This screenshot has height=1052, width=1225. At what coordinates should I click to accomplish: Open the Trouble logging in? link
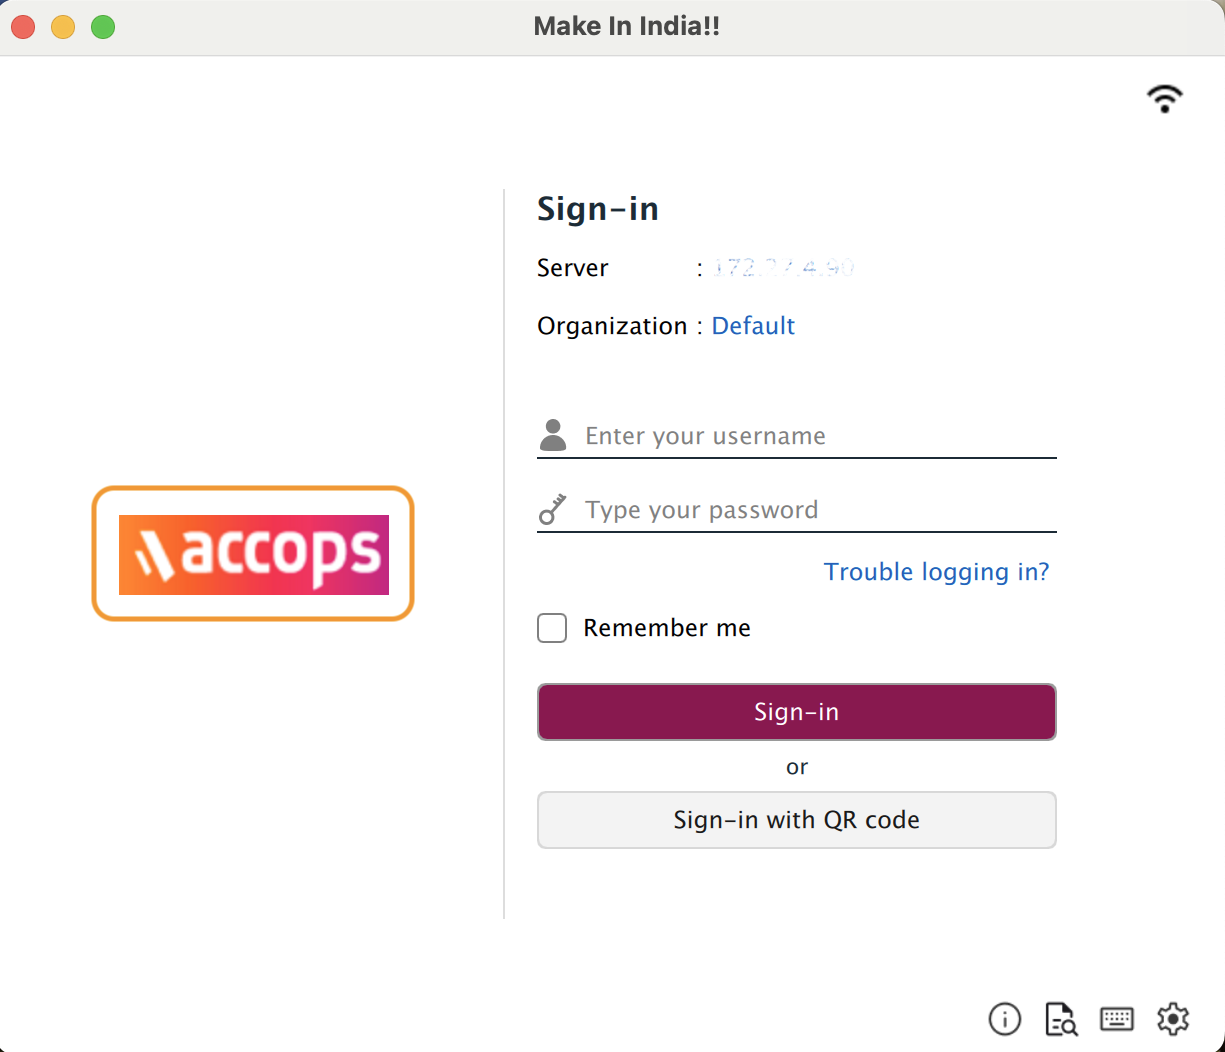click(x=936, y=572)
